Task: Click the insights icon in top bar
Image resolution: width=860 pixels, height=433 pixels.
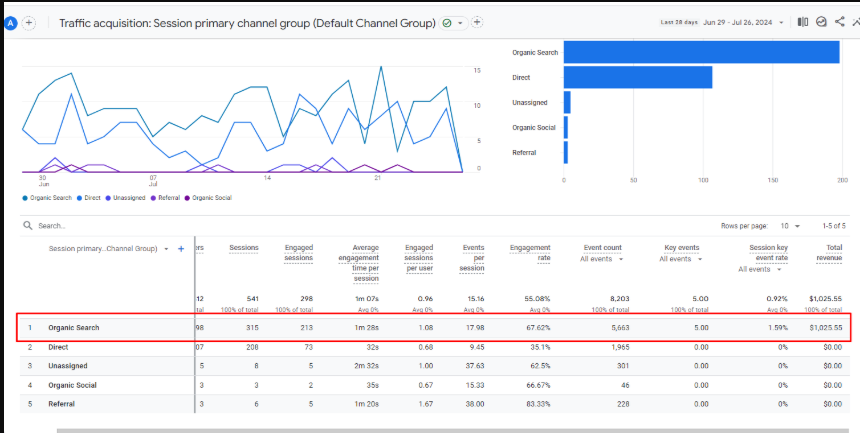Action: coord(821,22)
